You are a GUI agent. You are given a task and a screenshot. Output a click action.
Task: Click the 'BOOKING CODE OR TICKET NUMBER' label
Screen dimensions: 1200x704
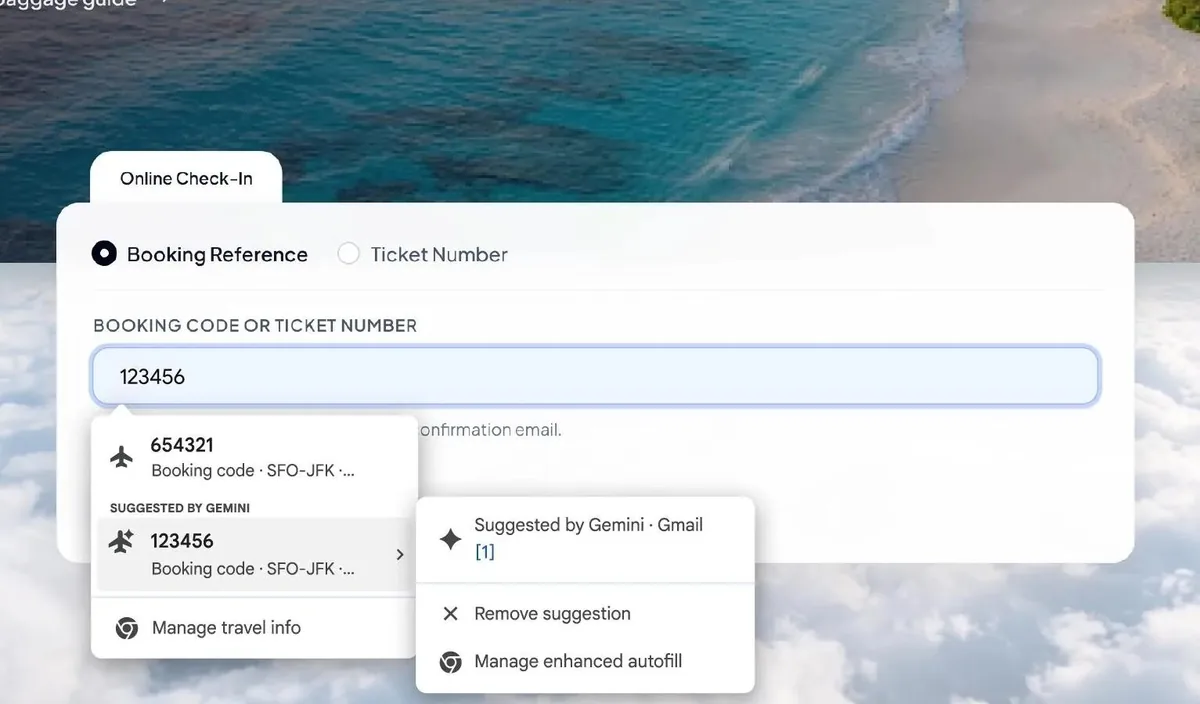point(255,326)
